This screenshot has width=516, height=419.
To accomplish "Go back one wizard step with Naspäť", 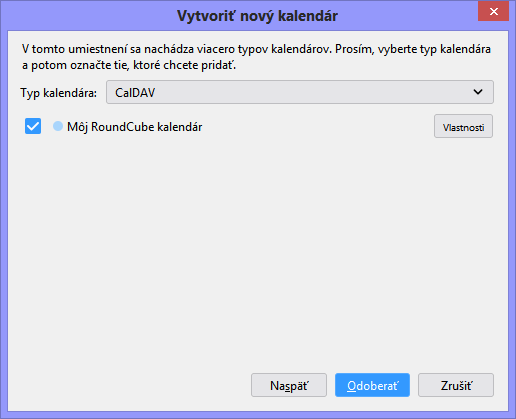I will [289, 385].
